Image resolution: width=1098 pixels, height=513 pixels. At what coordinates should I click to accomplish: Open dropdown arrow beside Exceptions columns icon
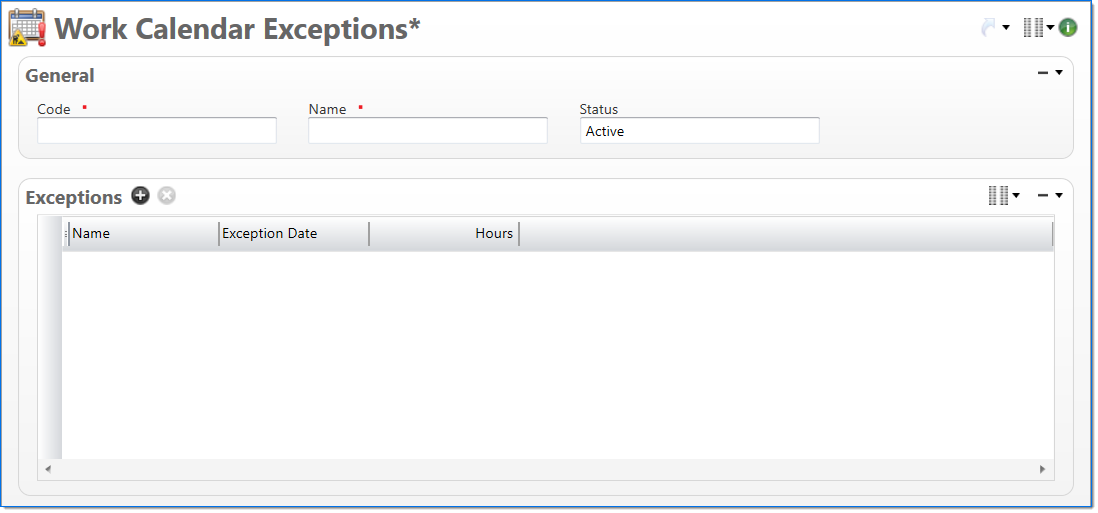point(1016,196)
